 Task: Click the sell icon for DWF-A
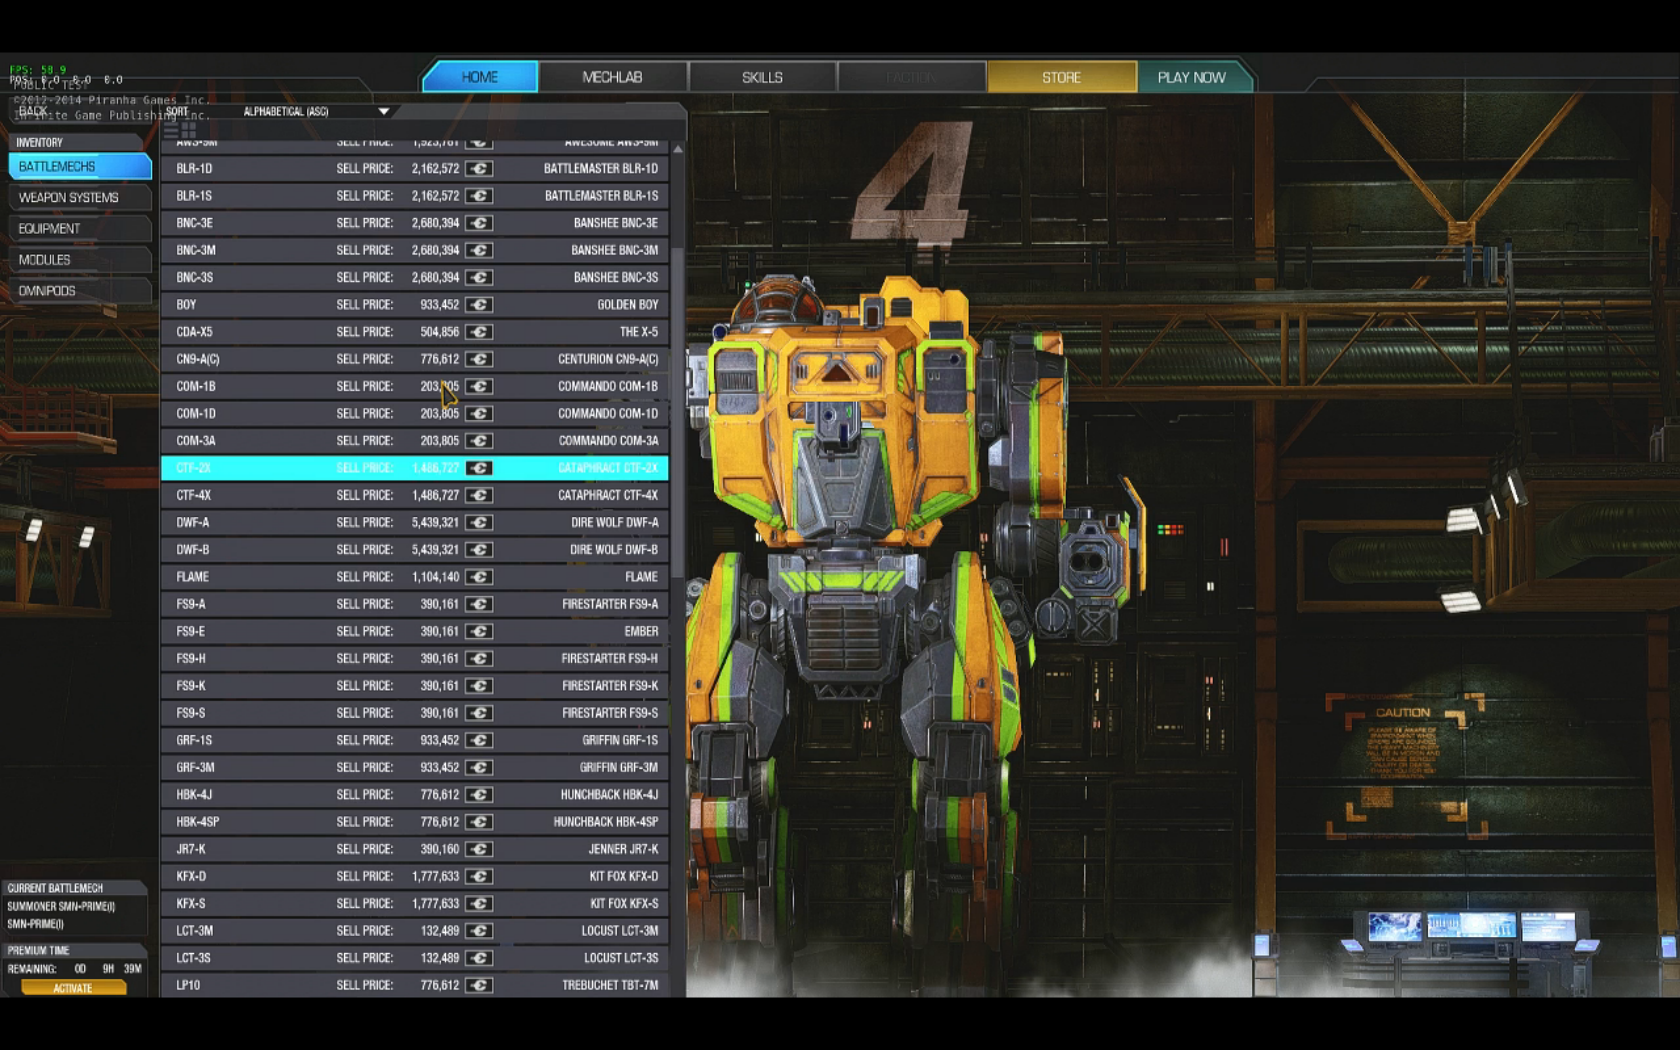pos(479,522)
